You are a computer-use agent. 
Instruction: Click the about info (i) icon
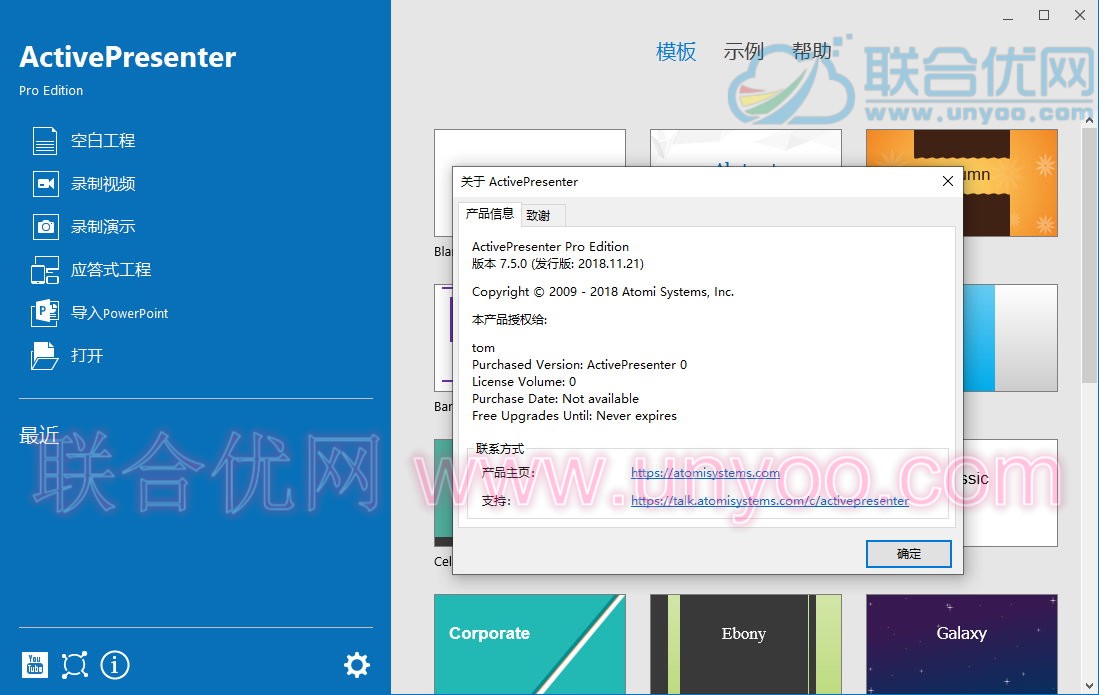pyautogui.click(x=115, y=665)
